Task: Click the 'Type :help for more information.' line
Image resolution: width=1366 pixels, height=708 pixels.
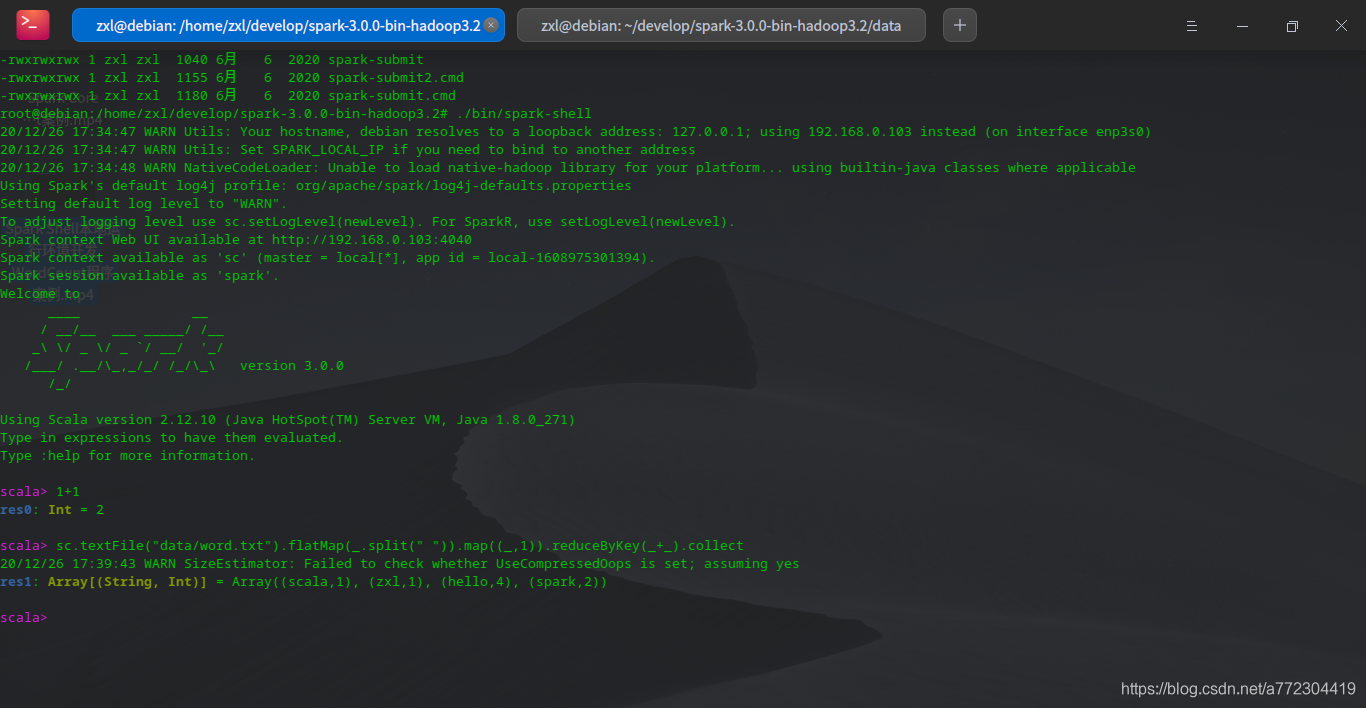Action: tap(128, 456)
